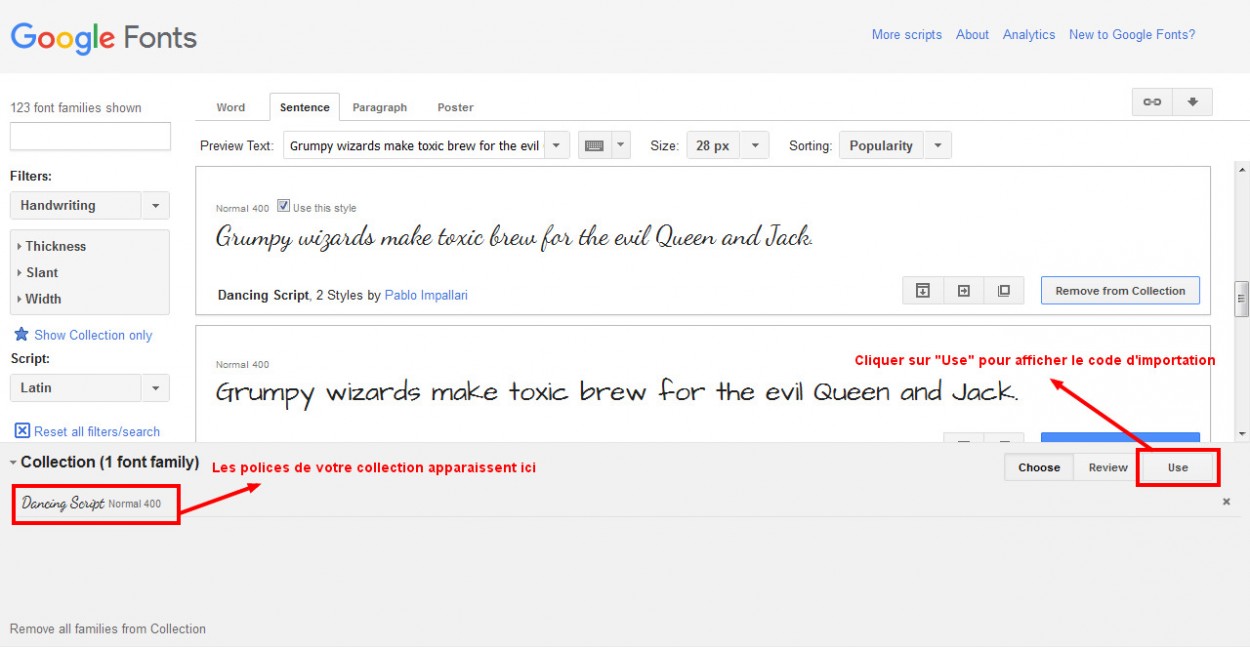This screenshot has width=1250, height=647.
Task: Click the Remove from Collection button
Action: point(1120,291)
